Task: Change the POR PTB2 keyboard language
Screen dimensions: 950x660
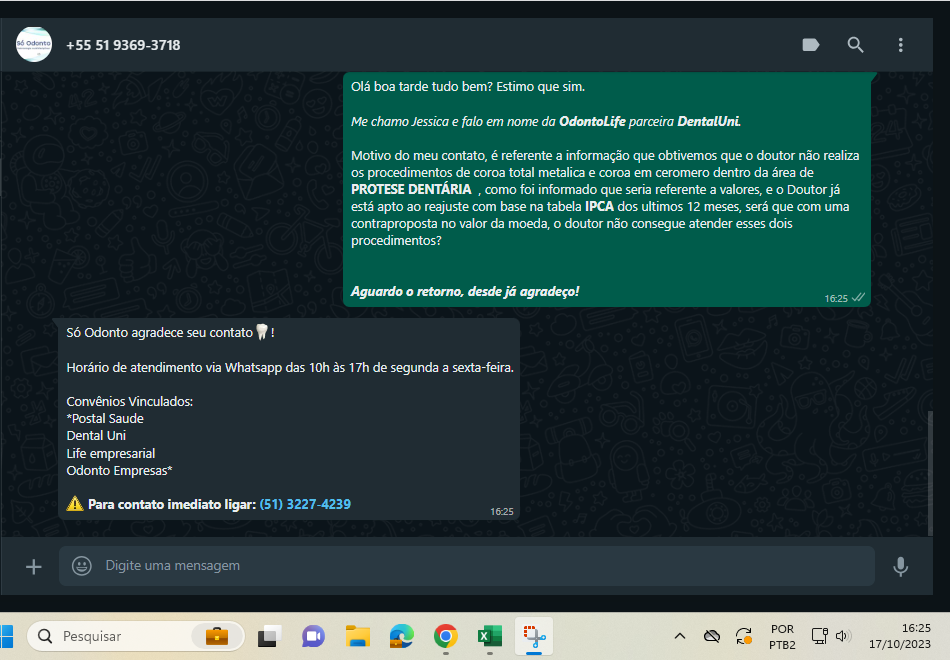Action: (782, 637)
